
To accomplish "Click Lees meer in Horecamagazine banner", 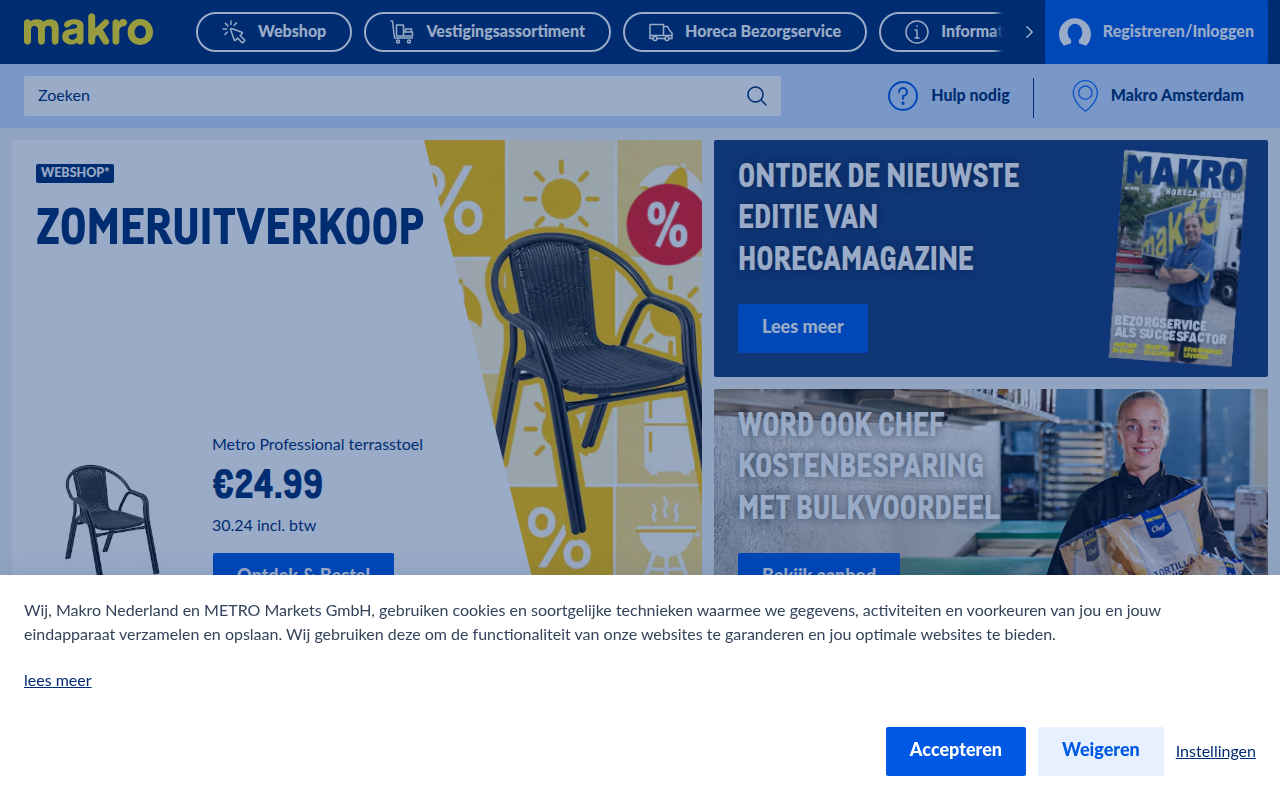I will coord(803,328).
